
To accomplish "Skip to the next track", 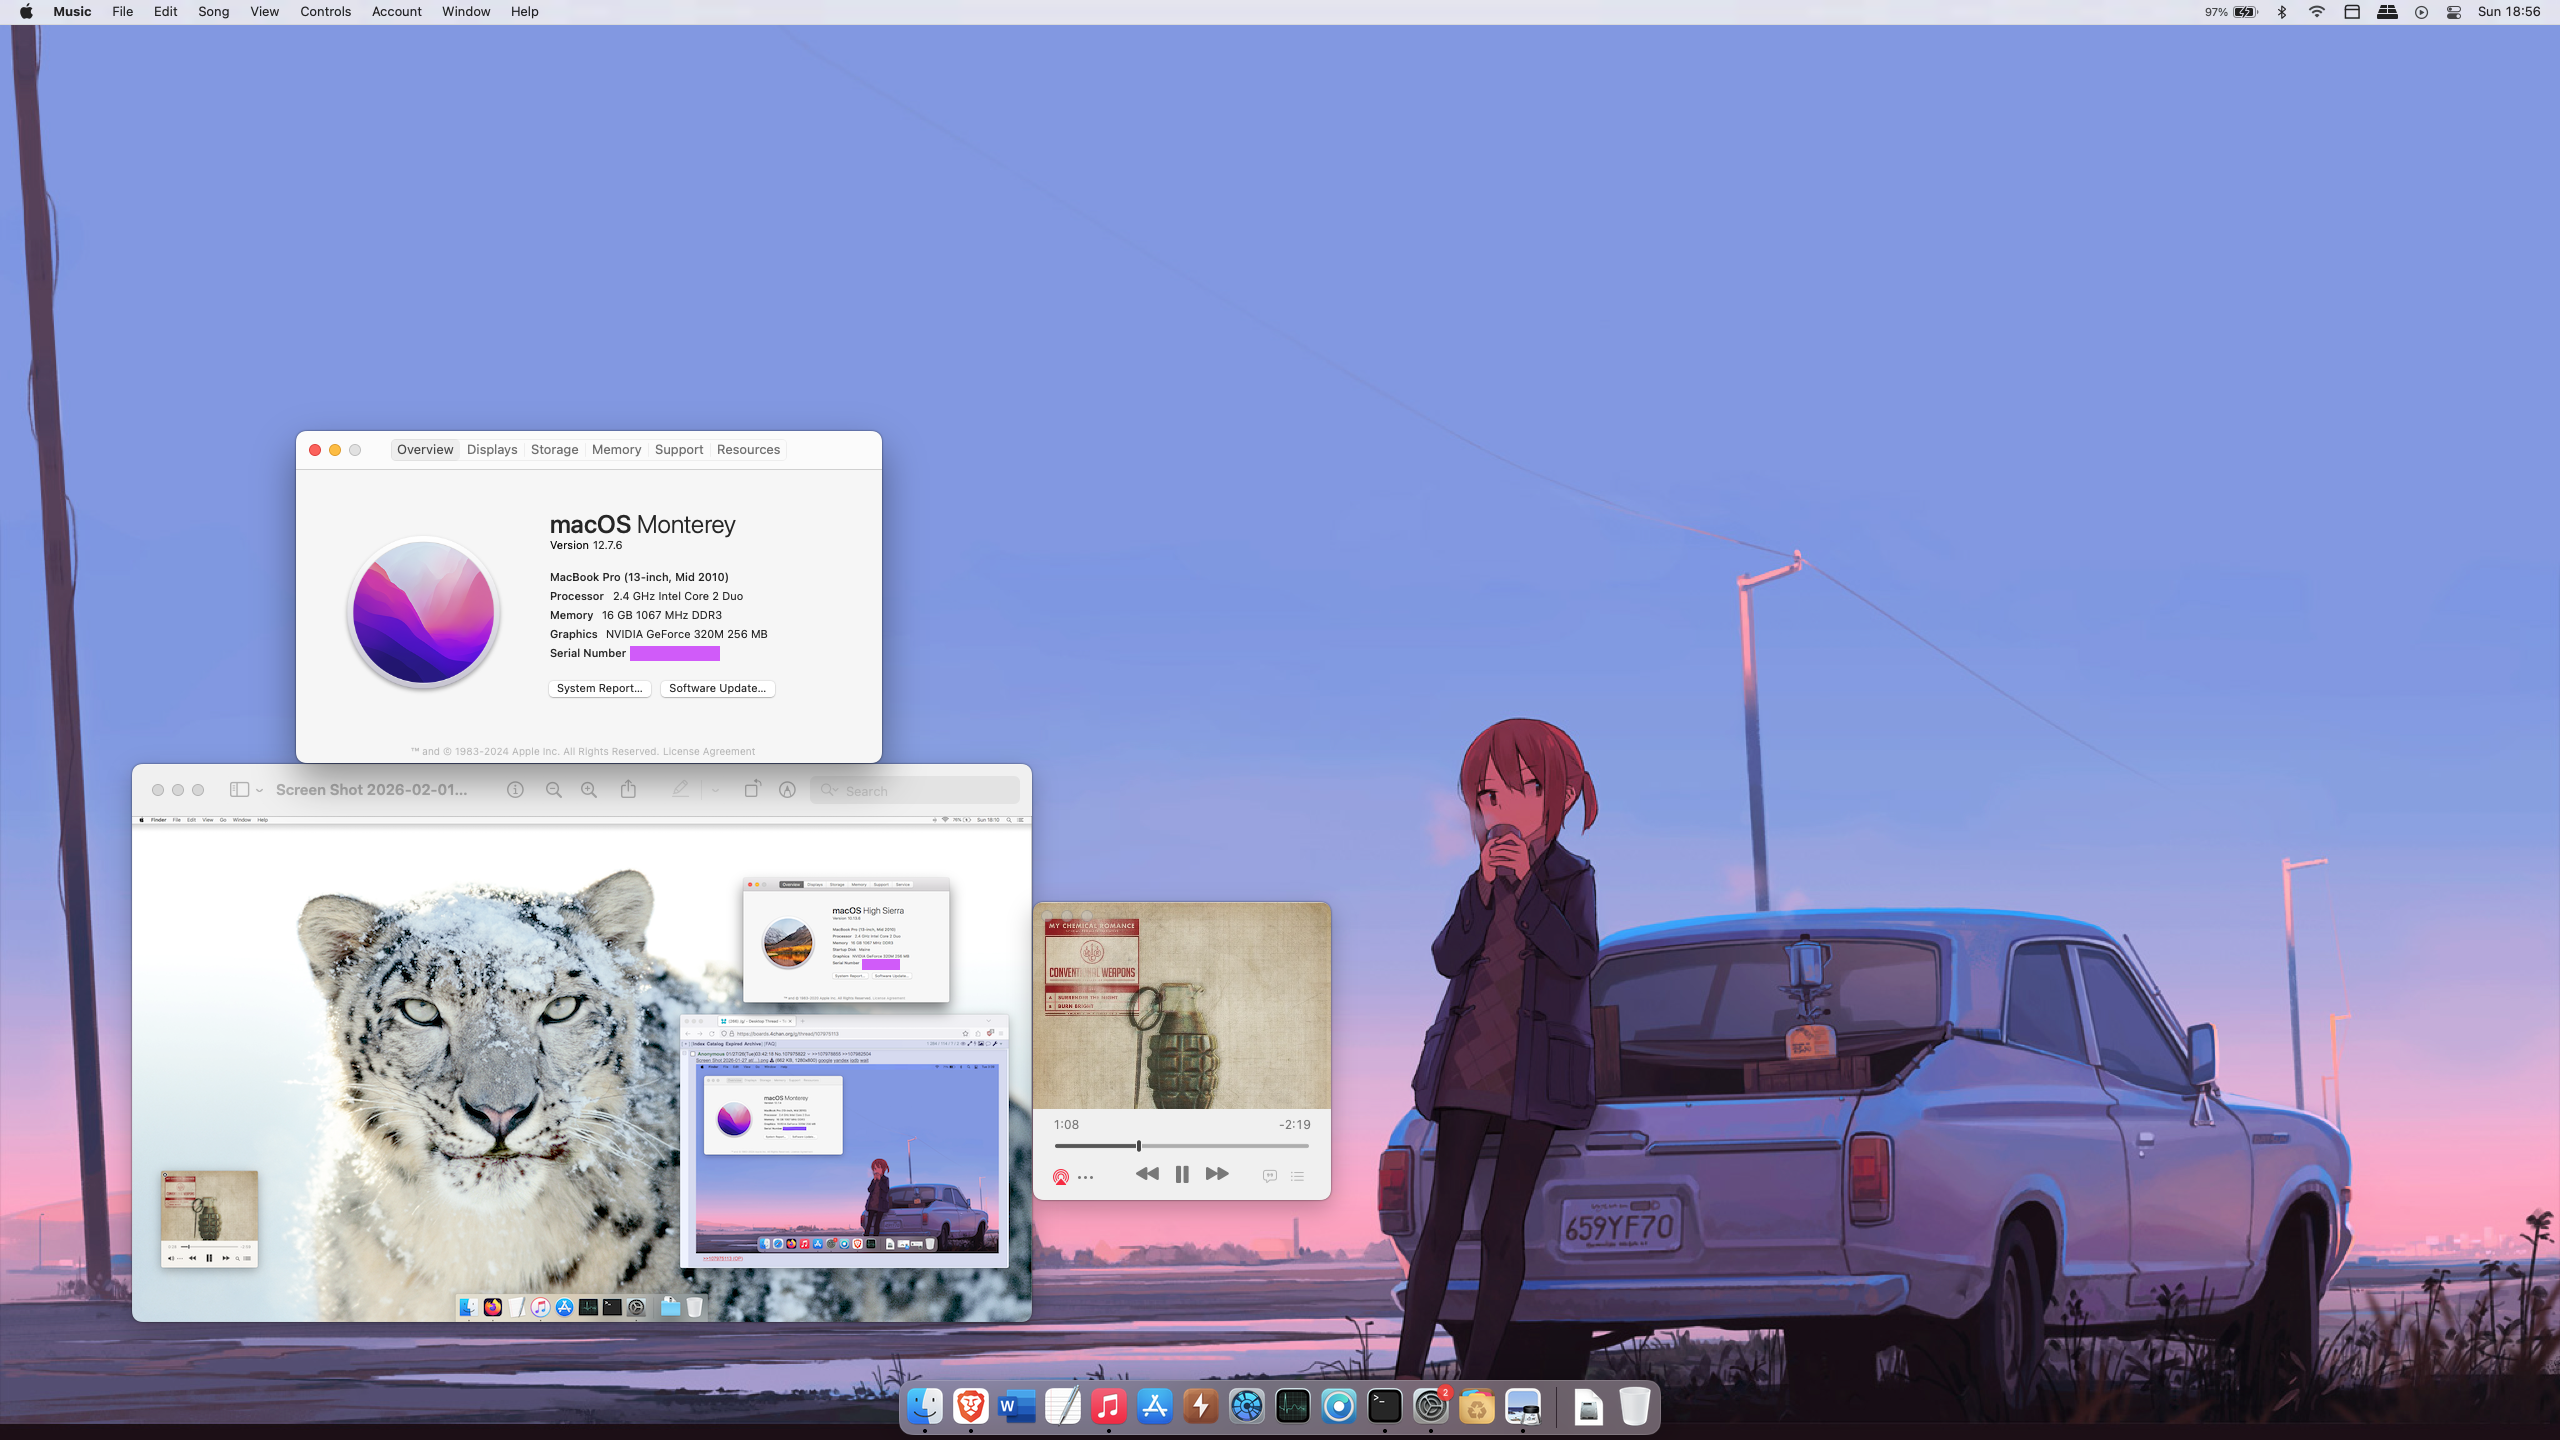I will click(x=1216, y=1174).
